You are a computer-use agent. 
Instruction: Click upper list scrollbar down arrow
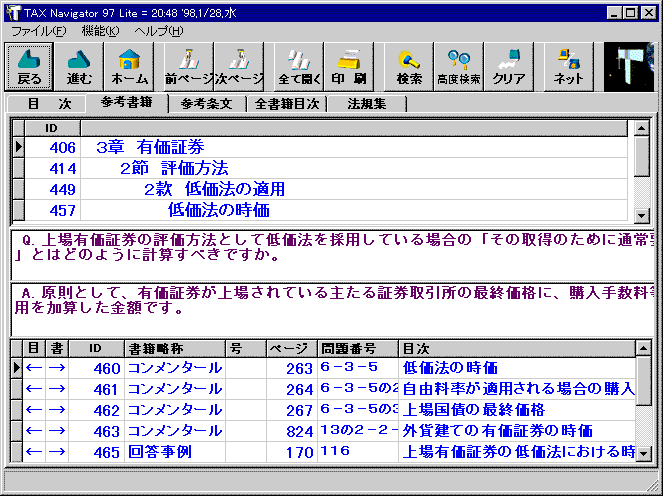[x=642, y=216]
